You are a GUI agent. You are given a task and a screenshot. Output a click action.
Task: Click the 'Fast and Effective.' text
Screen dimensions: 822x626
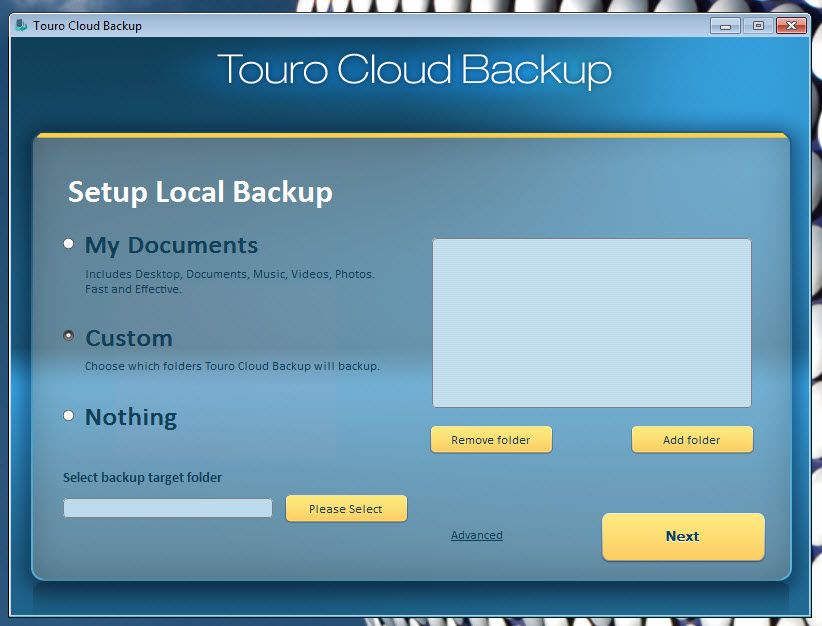[133, 289]
